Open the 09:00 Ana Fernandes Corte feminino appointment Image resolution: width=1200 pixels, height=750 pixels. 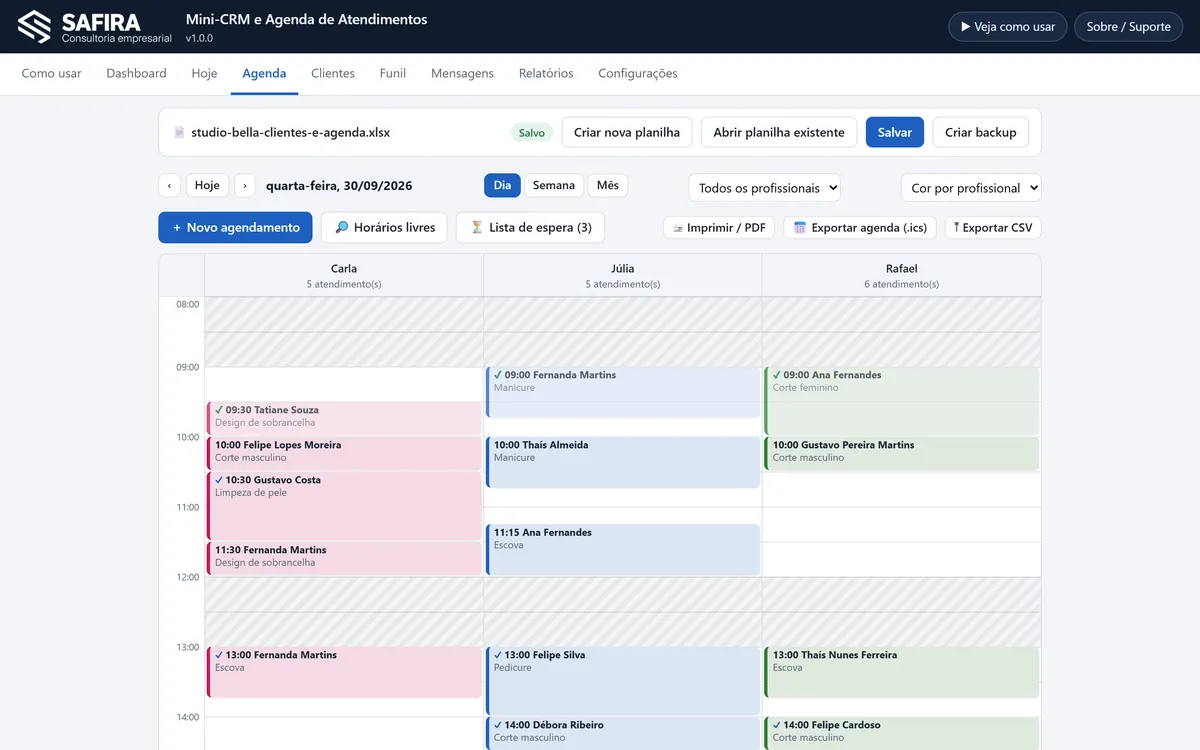point(902,401)
